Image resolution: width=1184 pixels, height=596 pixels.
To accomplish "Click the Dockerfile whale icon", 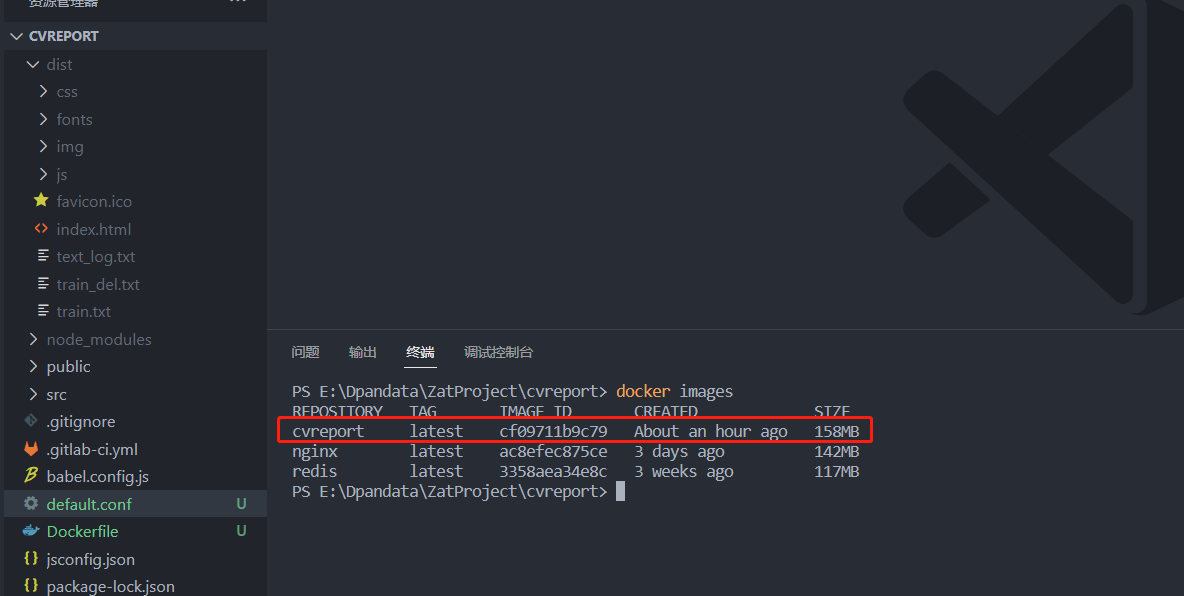I will 32,531.
